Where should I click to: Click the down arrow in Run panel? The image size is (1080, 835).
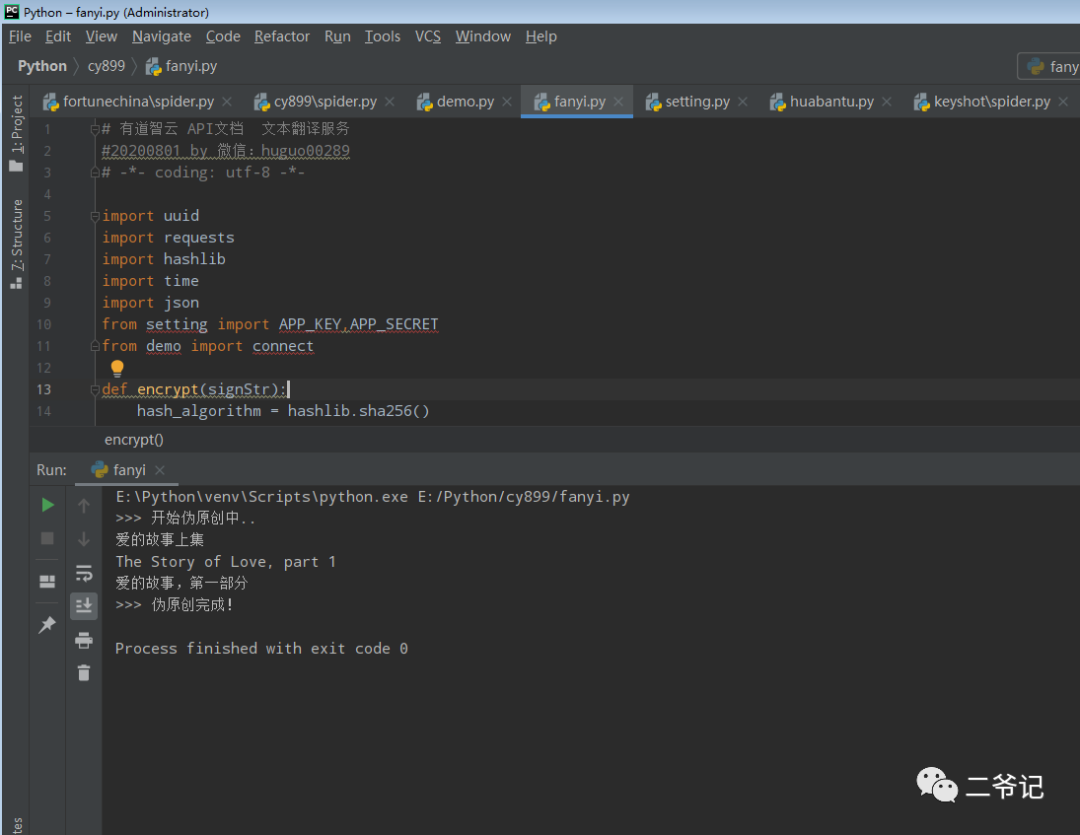[84, 539]
